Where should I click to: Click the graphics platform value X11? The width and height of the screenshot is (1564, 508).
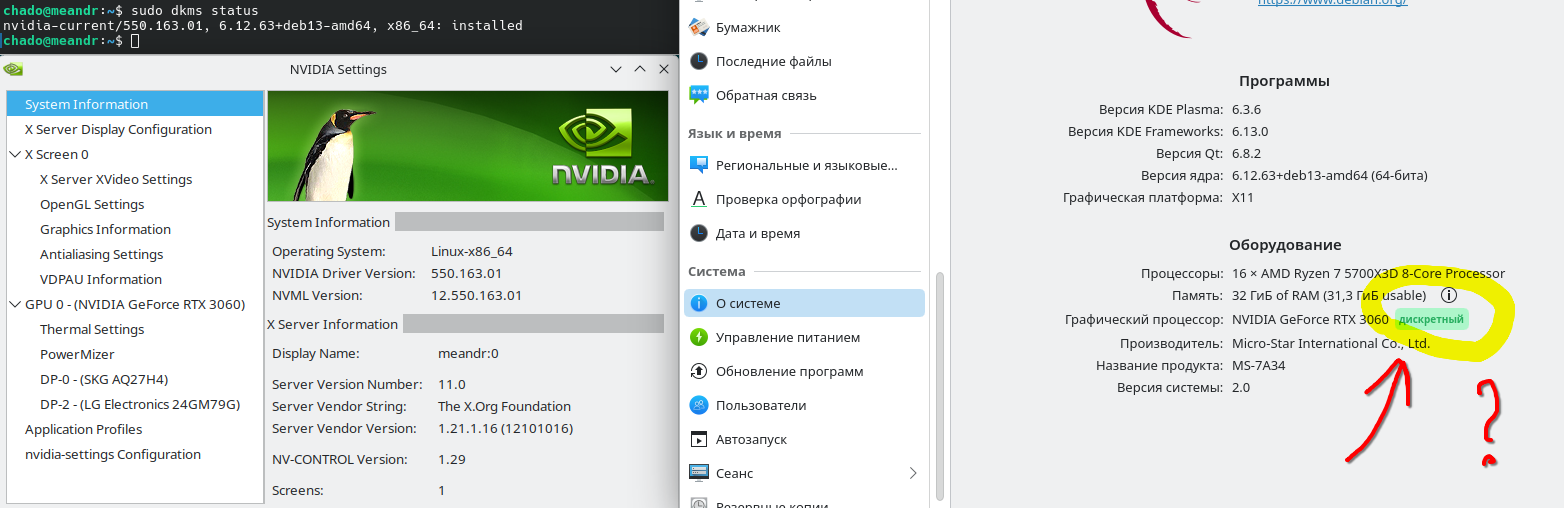[1242, 197]
